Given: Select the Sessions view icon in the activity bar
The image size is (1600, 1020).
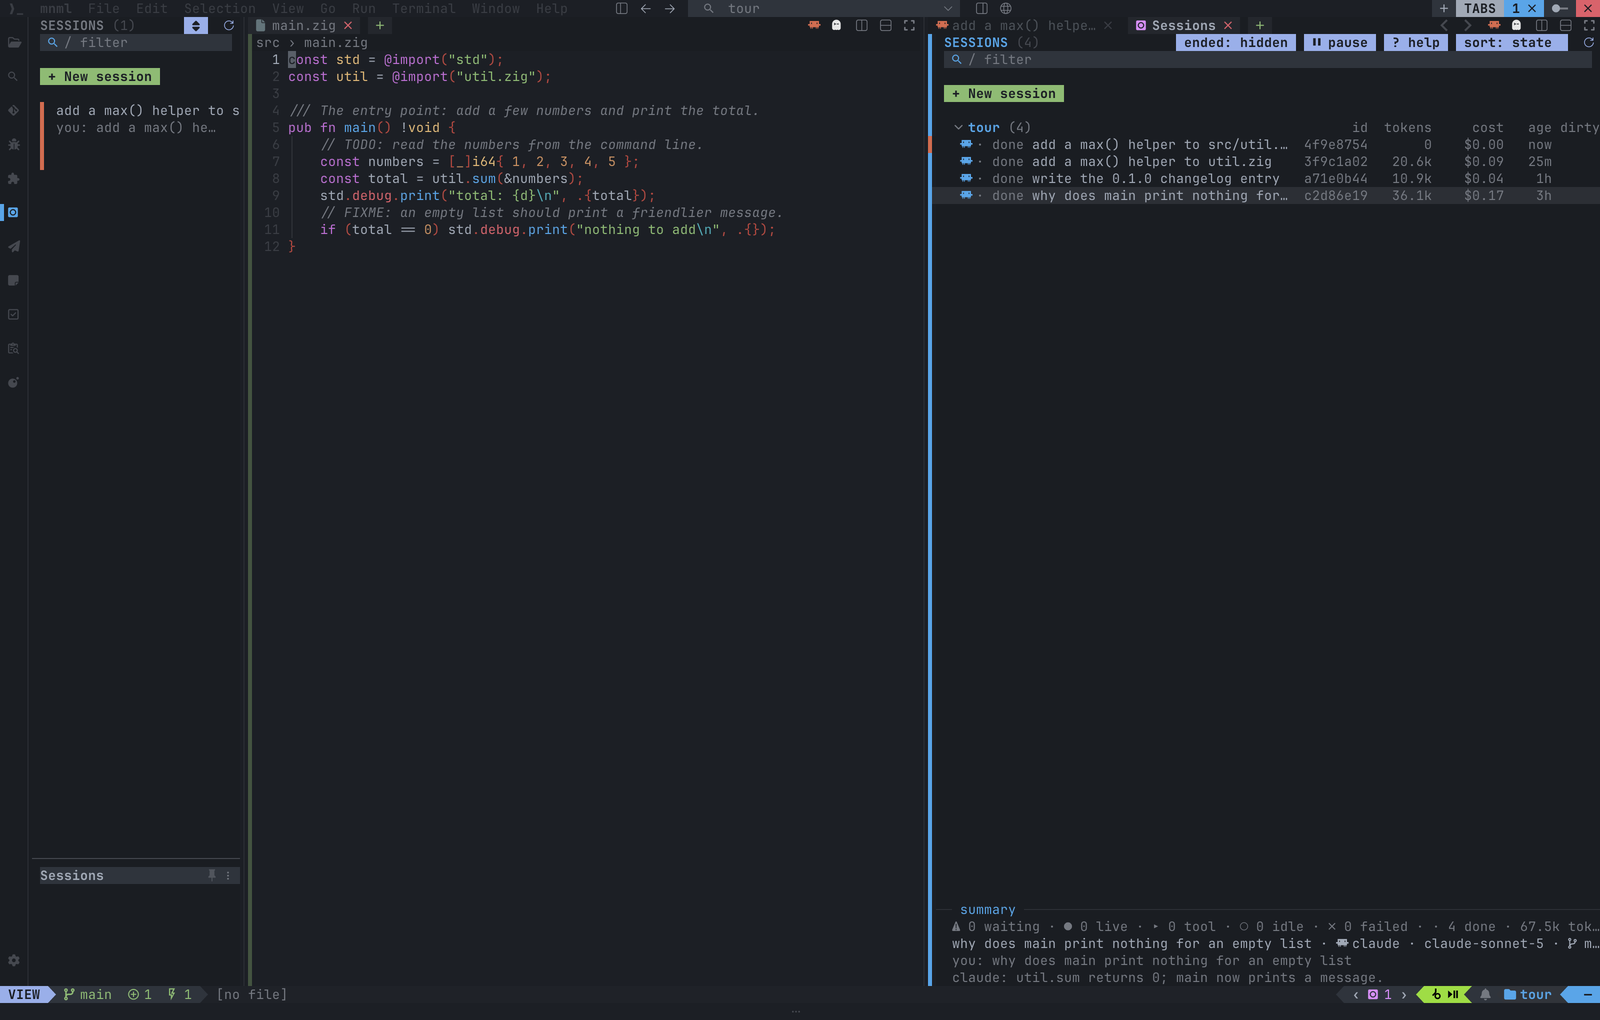Looking at the screenshot, I should tap(13, 213).
